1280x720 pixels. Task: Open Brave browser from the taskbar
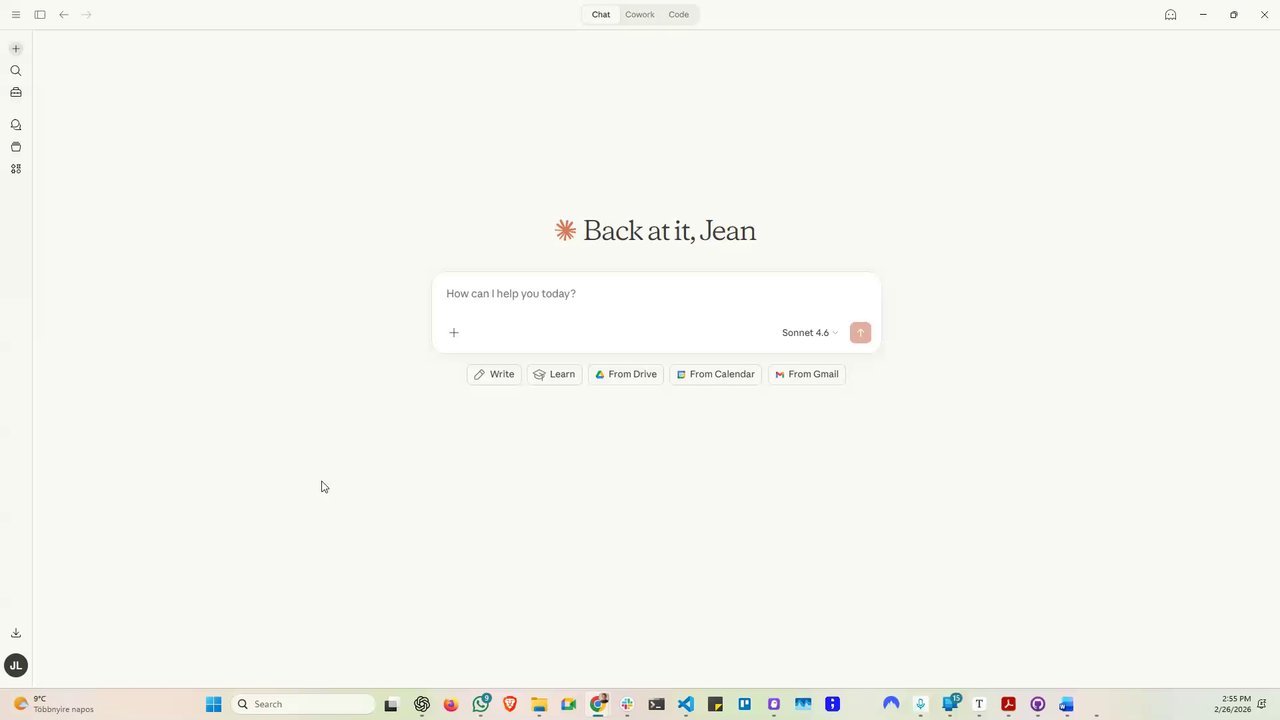[x=510, y=704]
